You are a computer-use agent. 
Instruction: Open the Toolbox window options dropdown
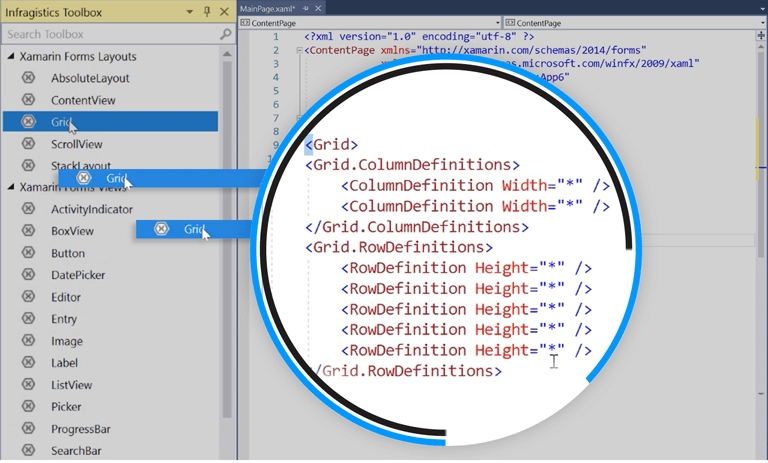click(x=191, y=12)
